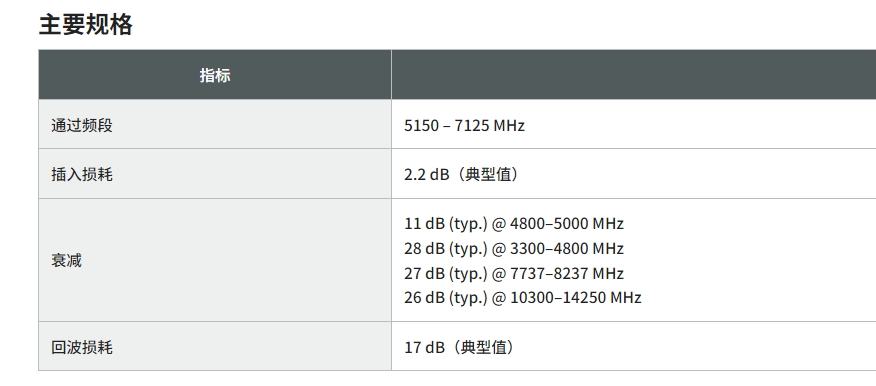Click the 11 dB @ 4800–5000 MHz line
The height and width of the screenshot is (386, 876).
tap(513, 223)
